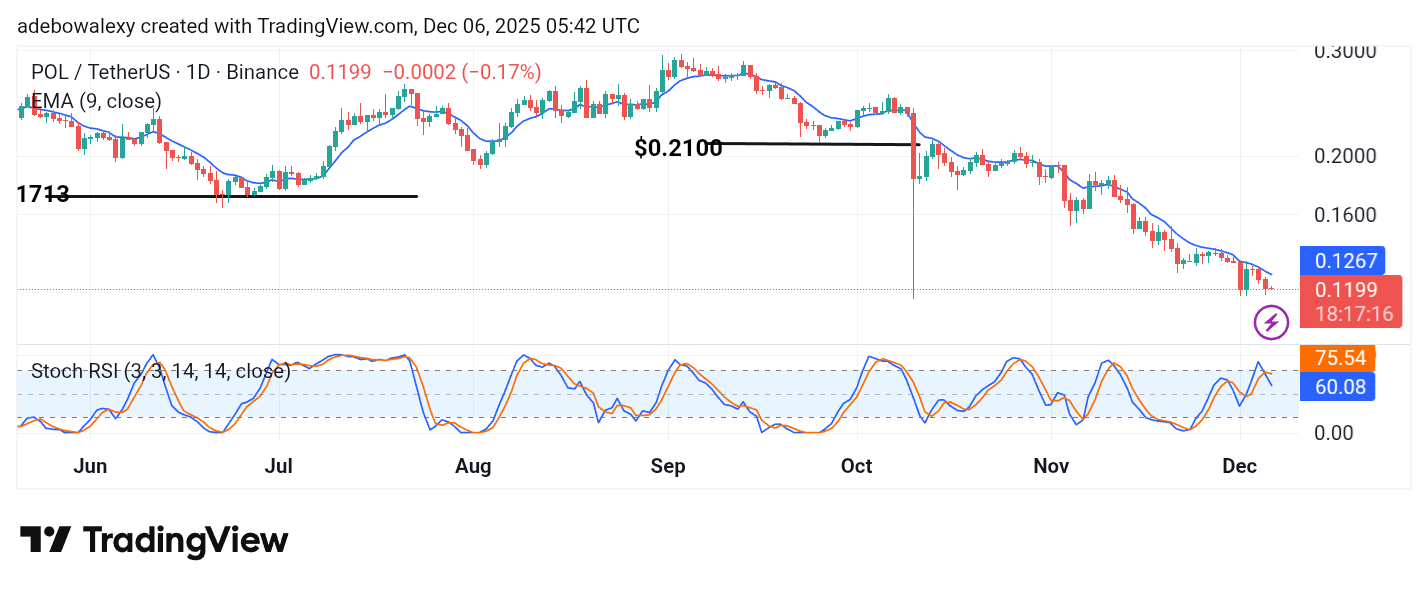Click the 0.1199 price in title row
The image size is (1428, 591).
340,72
